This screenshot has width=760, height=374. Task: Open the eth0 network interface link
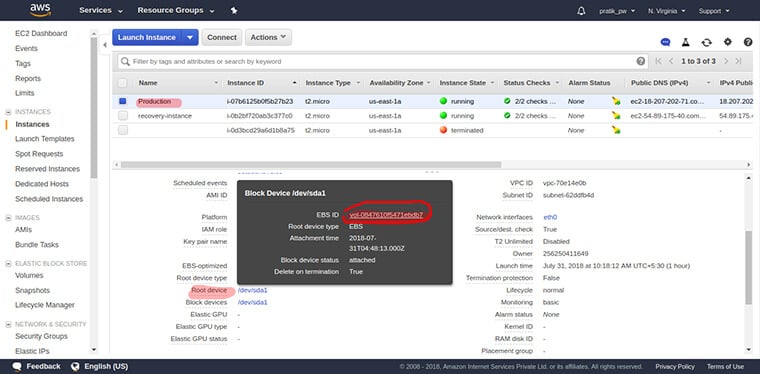click(550, 217)
